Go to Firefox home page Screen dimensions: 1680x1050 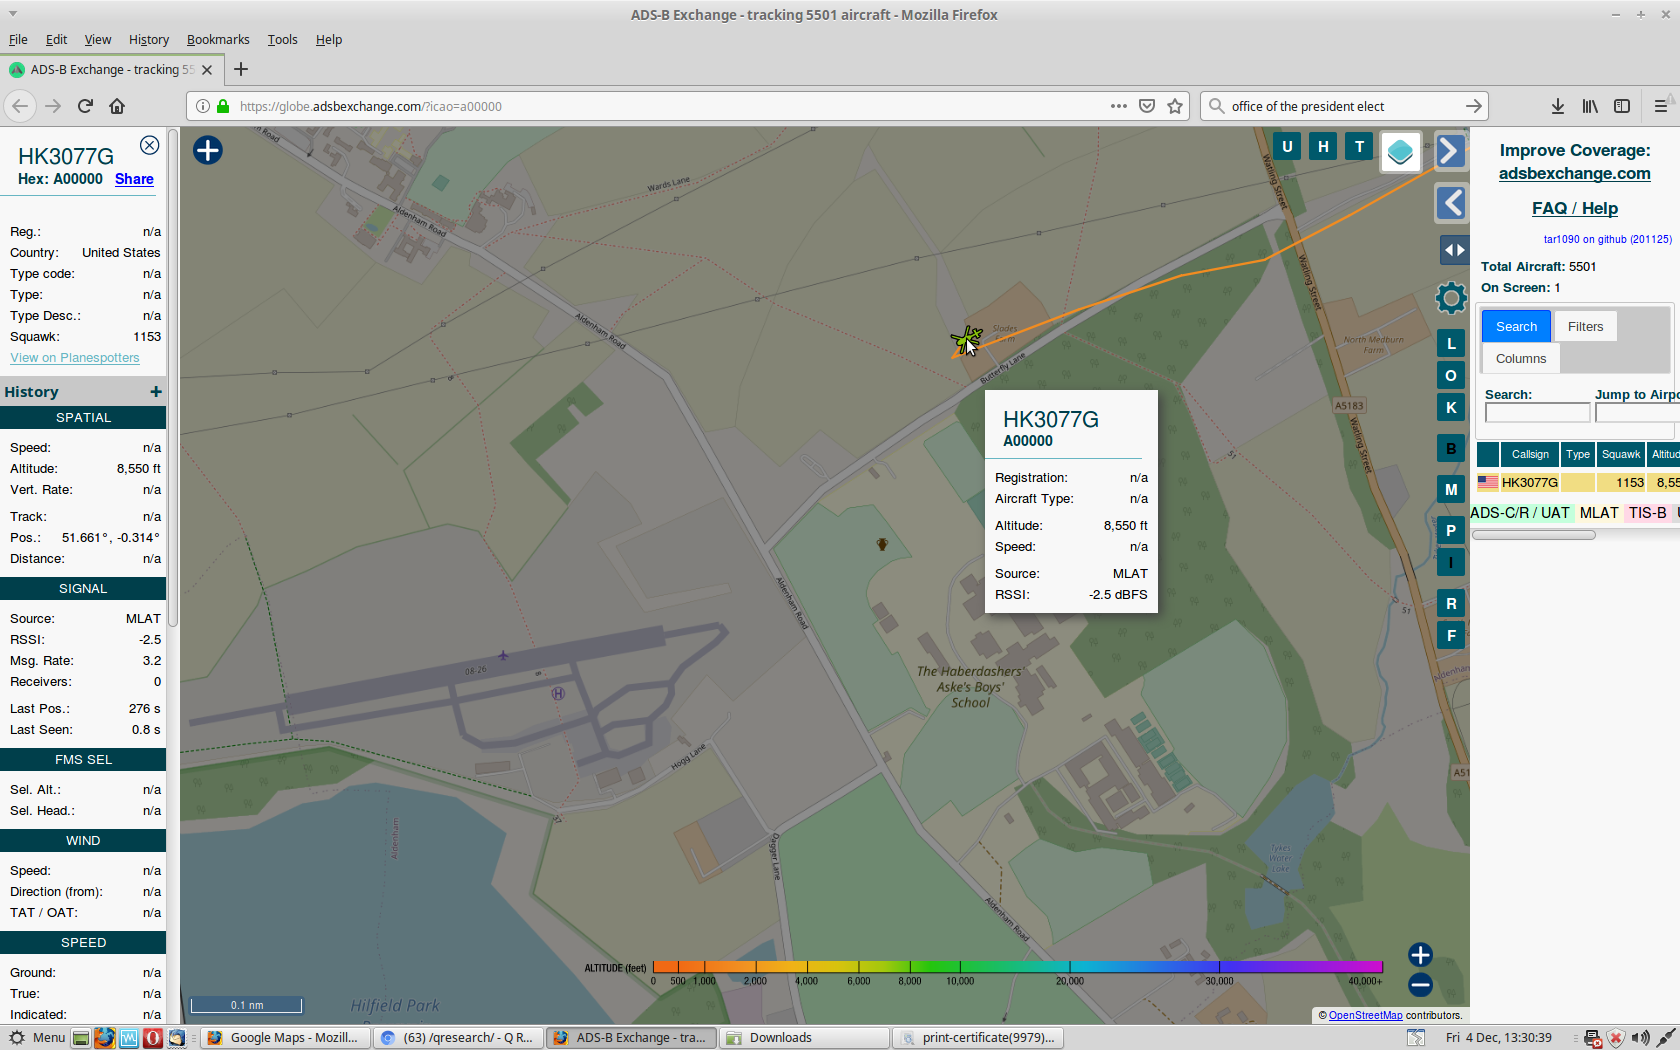click(x=117, y=106)
